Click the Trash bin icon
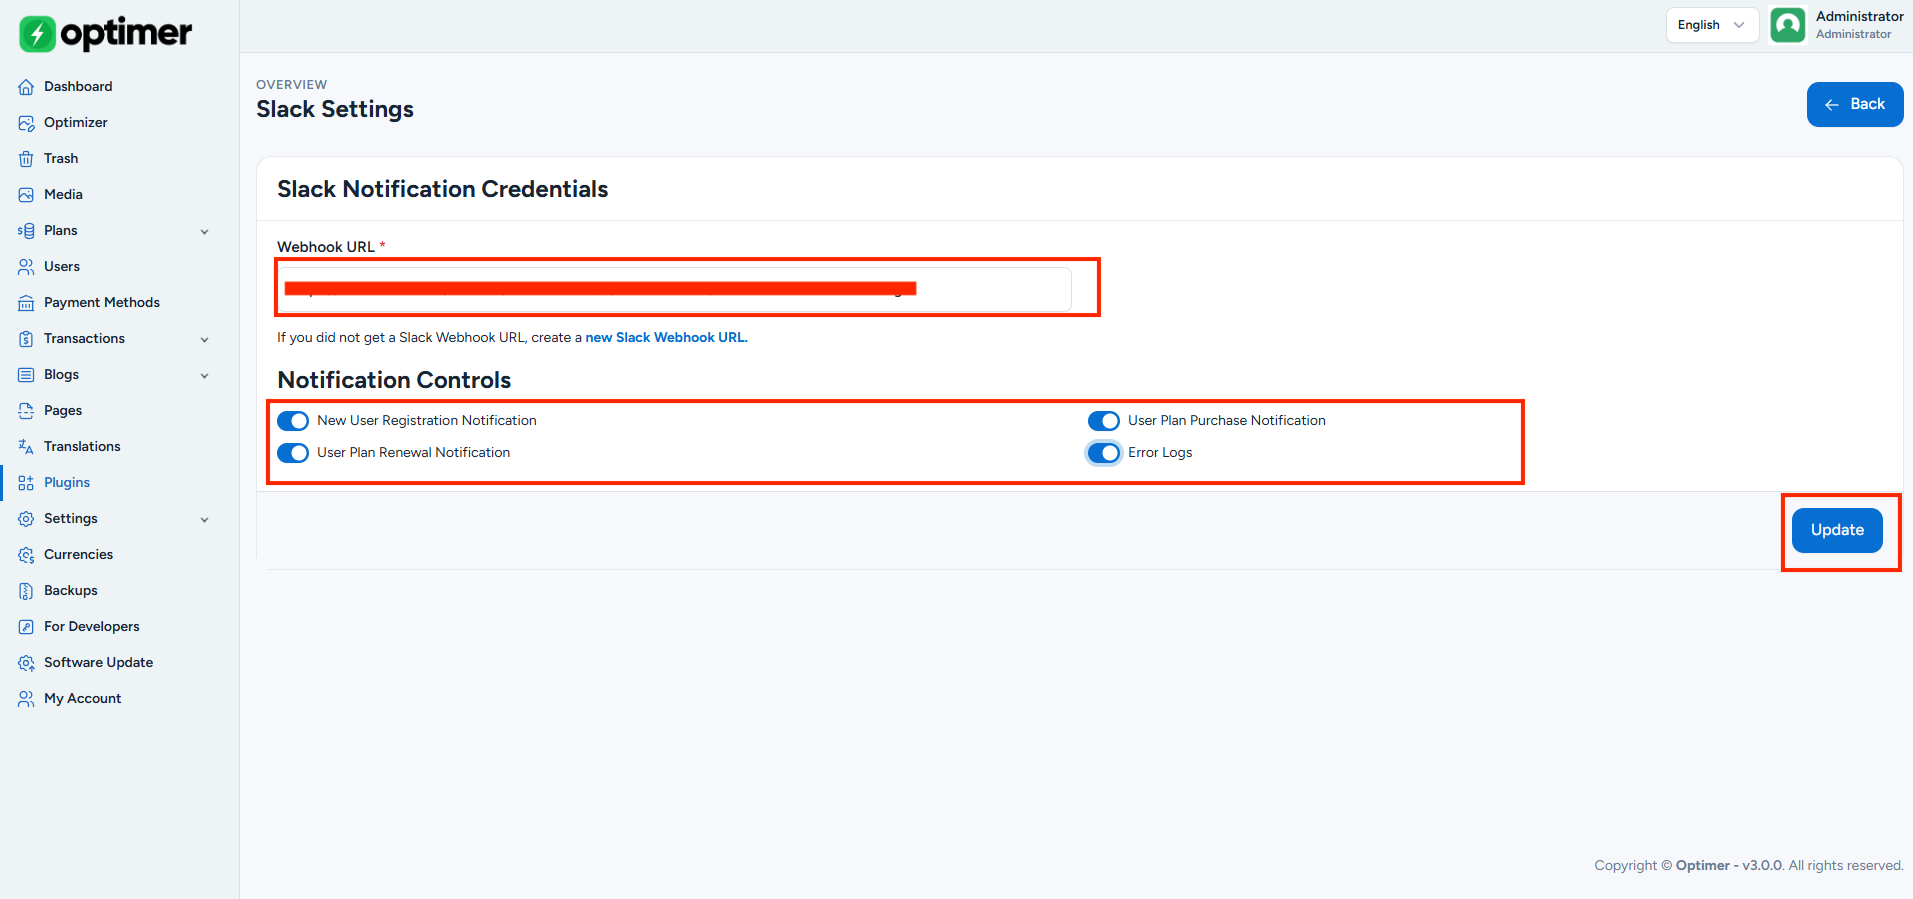Viewport: 1913px width, 899px height. tap(26, 159)
